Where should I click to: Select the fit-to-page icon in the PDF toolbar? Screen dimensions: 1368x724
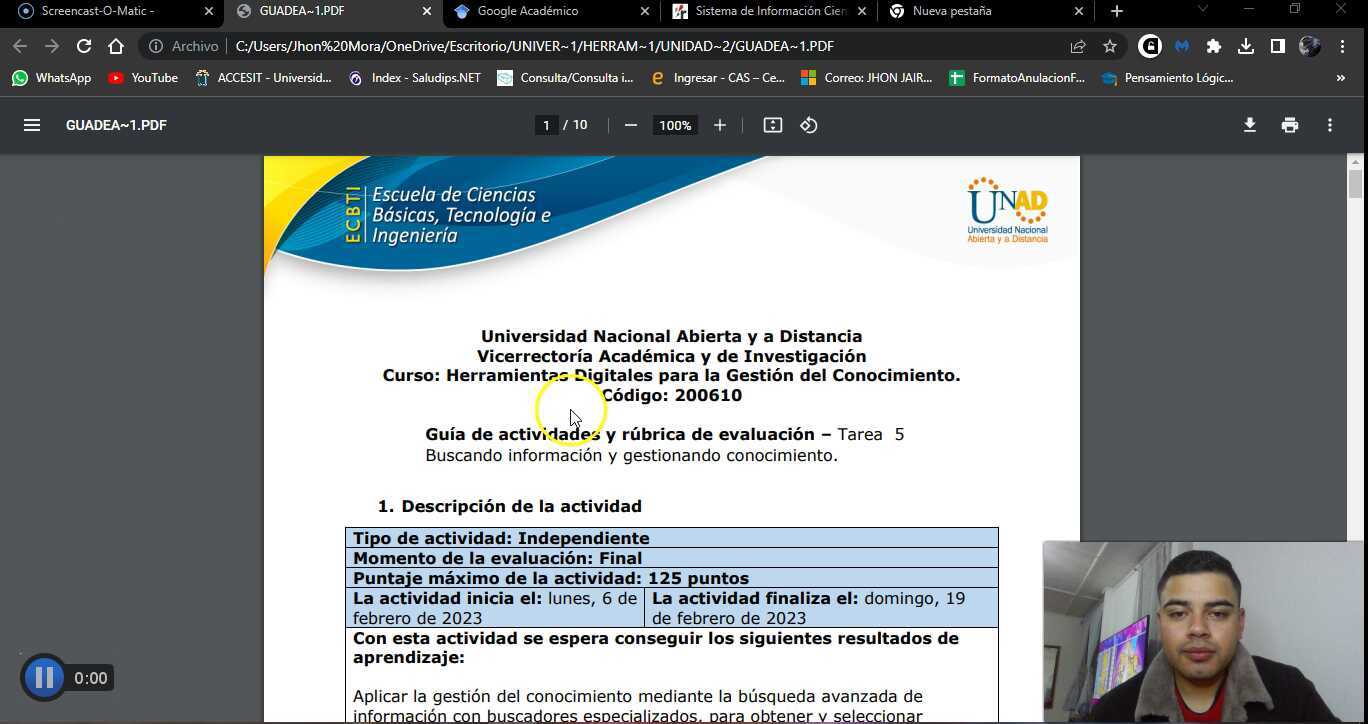click(771, 125)
